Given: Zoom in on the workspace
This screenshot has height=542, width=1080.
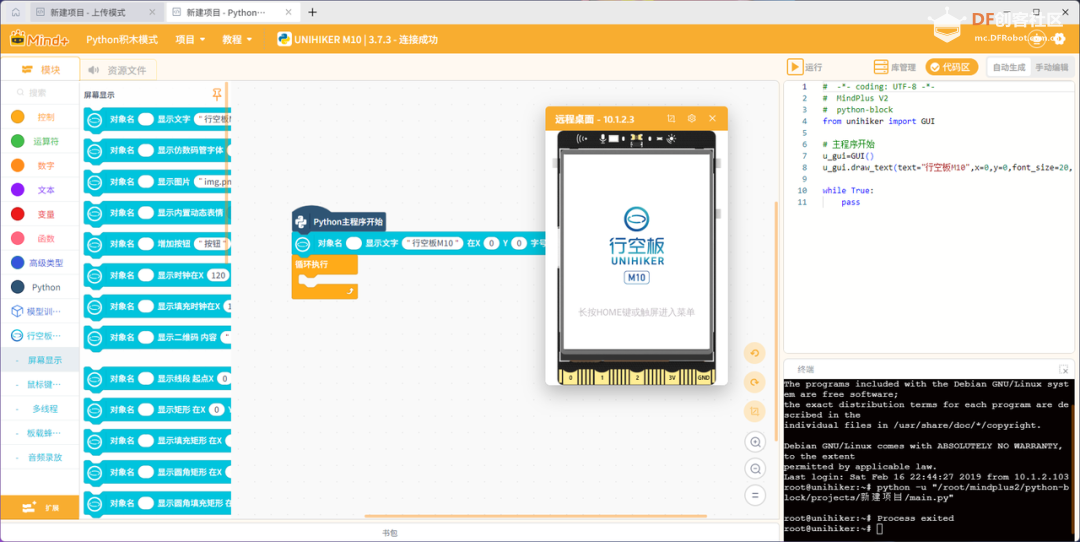Looking at the screenshot, I should pos(755,442).
